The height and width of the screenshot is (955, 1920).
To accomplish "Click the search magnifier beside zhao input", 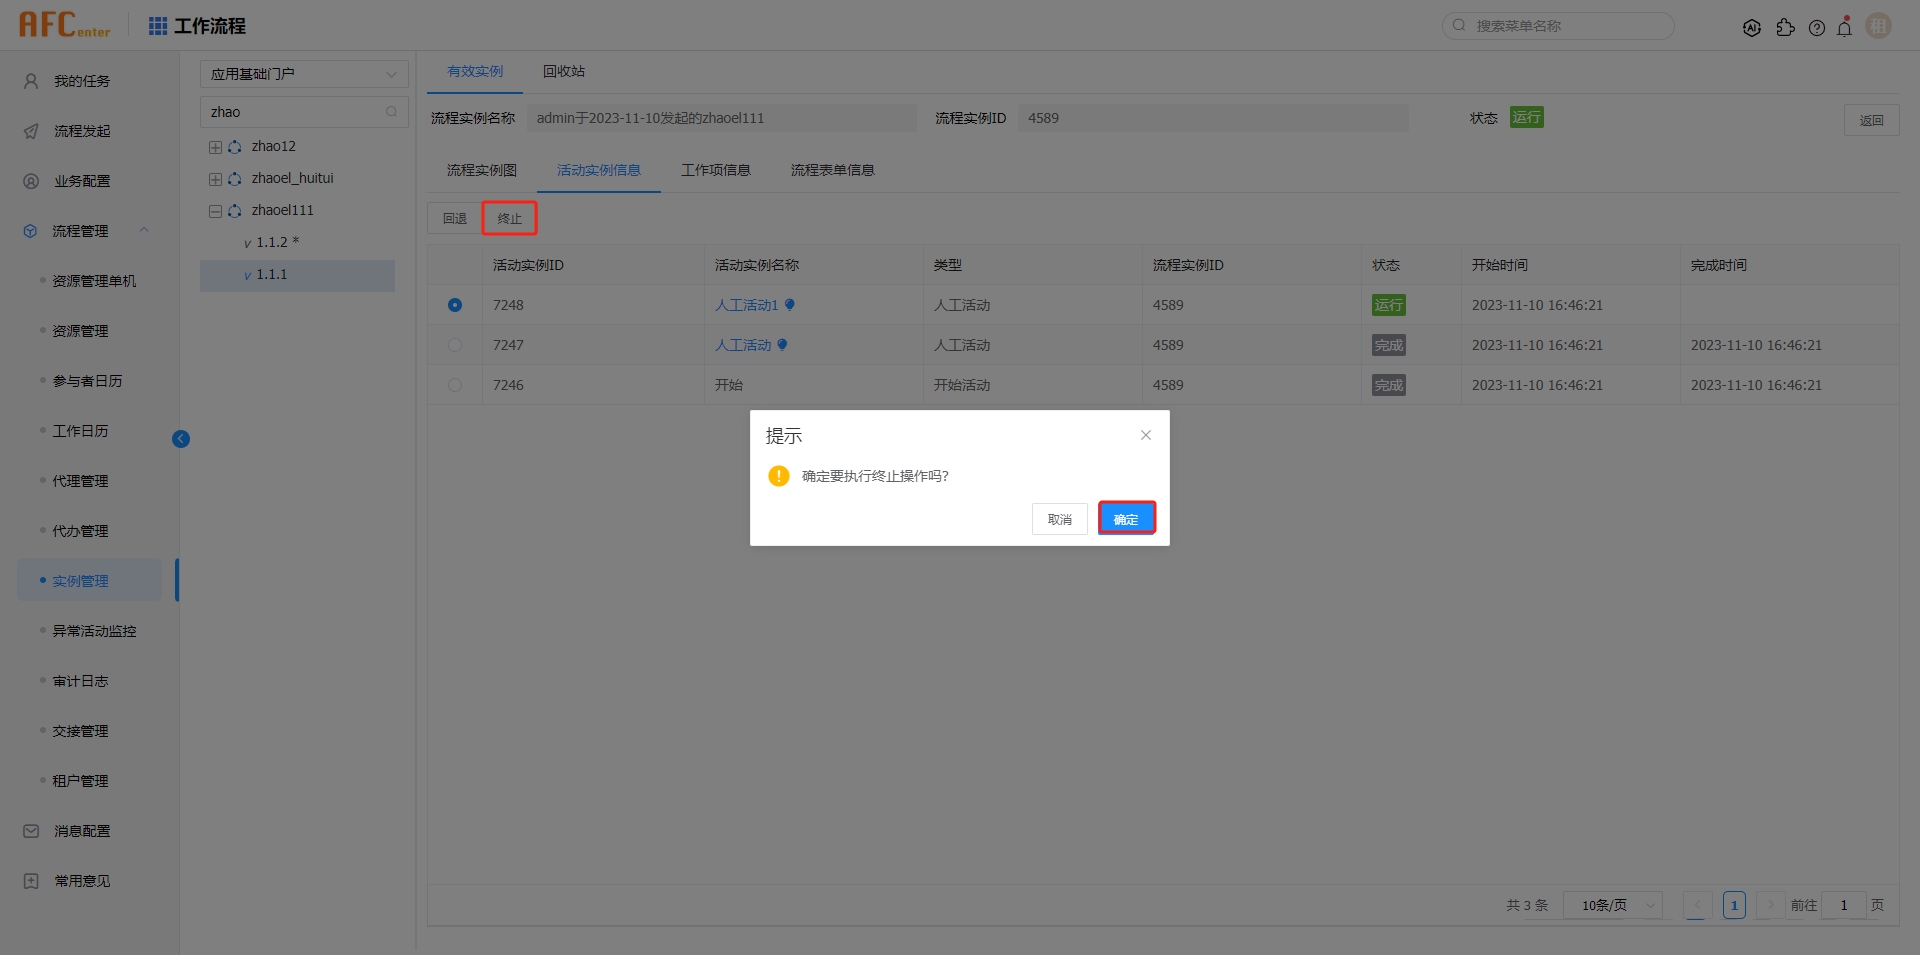I will 392,112.
